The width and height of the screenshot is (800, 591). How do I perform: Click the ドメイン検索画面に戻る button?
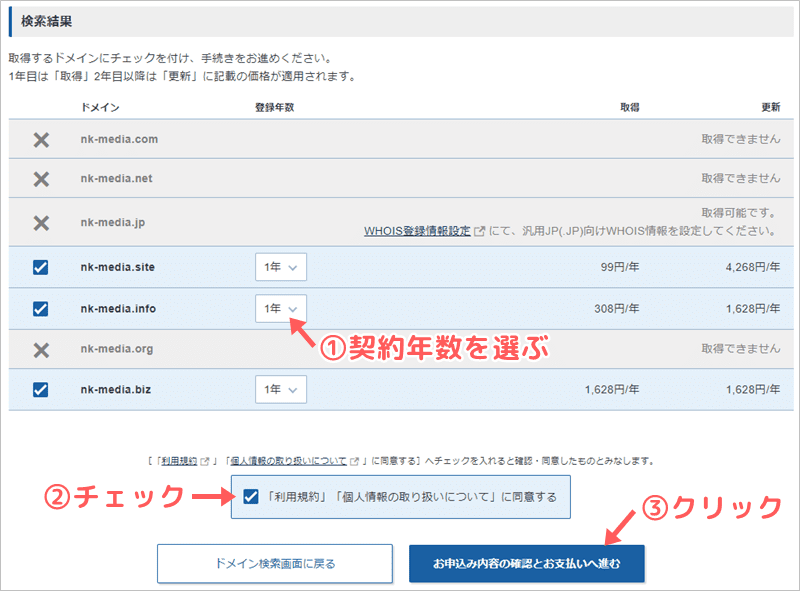pos(275,564)
